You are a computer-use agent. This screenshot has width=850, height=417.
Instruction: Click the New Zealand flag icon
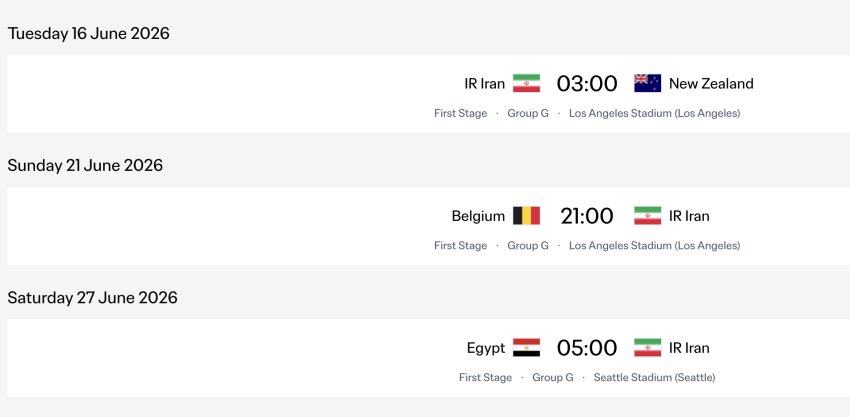tap(647, 84)
